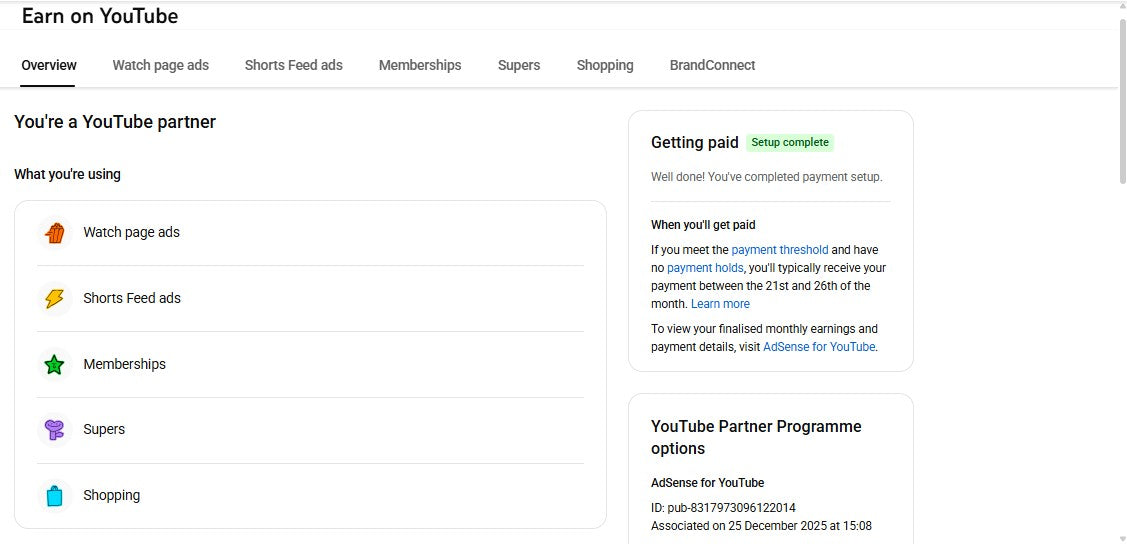Follow the payment holds link
1127x544 pixels.
click(705, 268)
